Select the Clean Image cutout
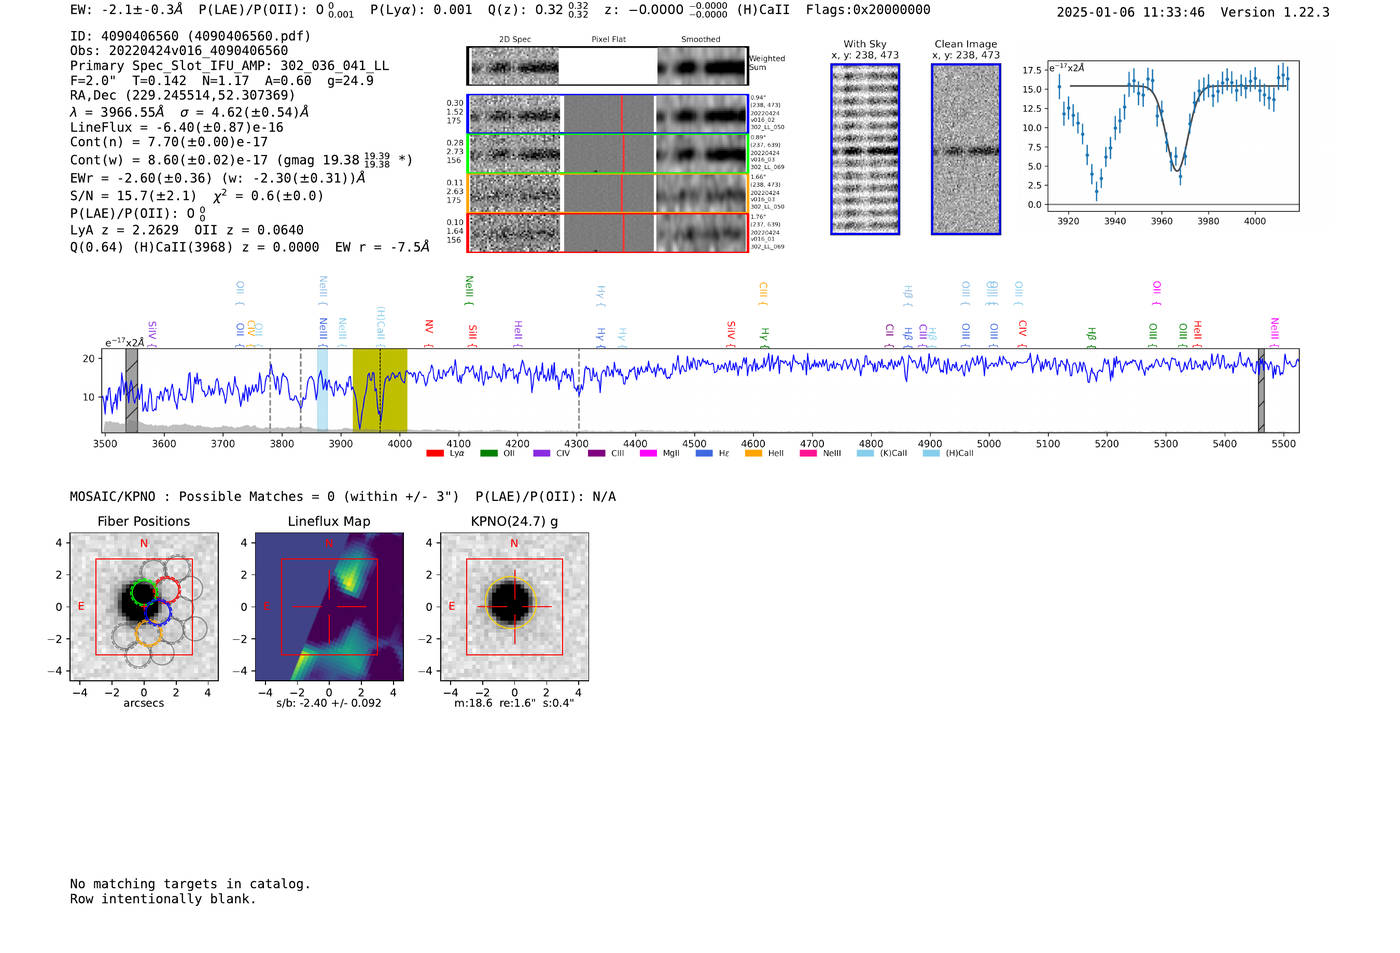Screen dimensions: 1400x953 pos(965,149)
